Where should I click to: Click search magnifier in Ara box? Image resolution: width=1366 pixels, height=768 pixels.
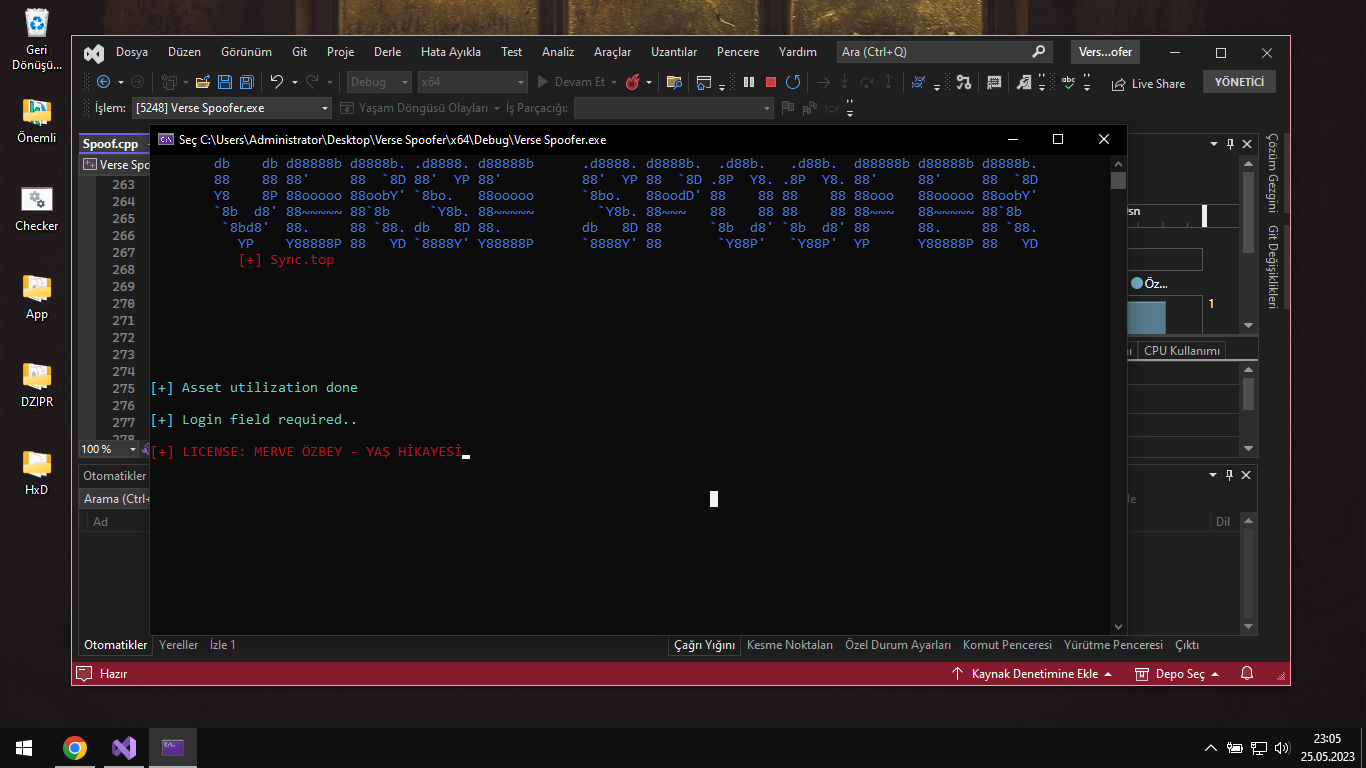point(1039,52)
